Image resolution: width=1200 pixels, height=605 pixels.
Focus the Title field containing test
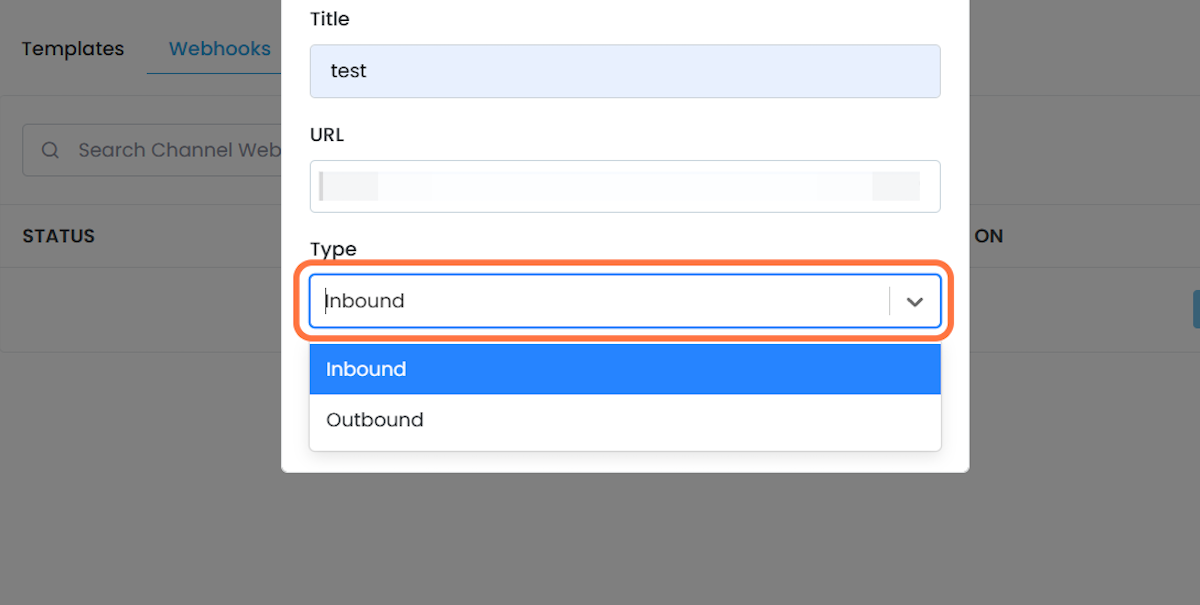(625, 71)
